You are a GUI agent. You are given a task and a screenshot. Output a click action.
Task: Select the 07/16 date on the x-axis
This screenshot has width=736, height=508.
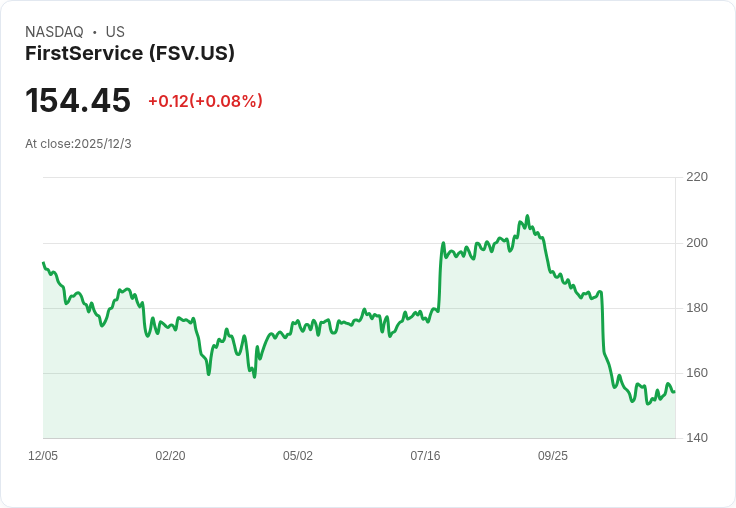(x=425, y=456)
